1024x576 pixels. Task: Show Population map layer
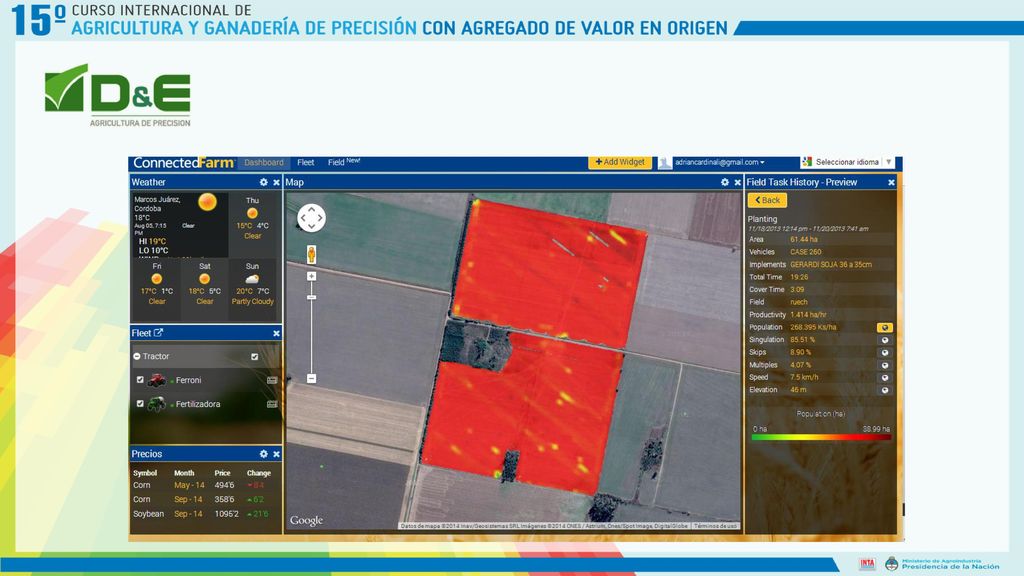[885, 327]
